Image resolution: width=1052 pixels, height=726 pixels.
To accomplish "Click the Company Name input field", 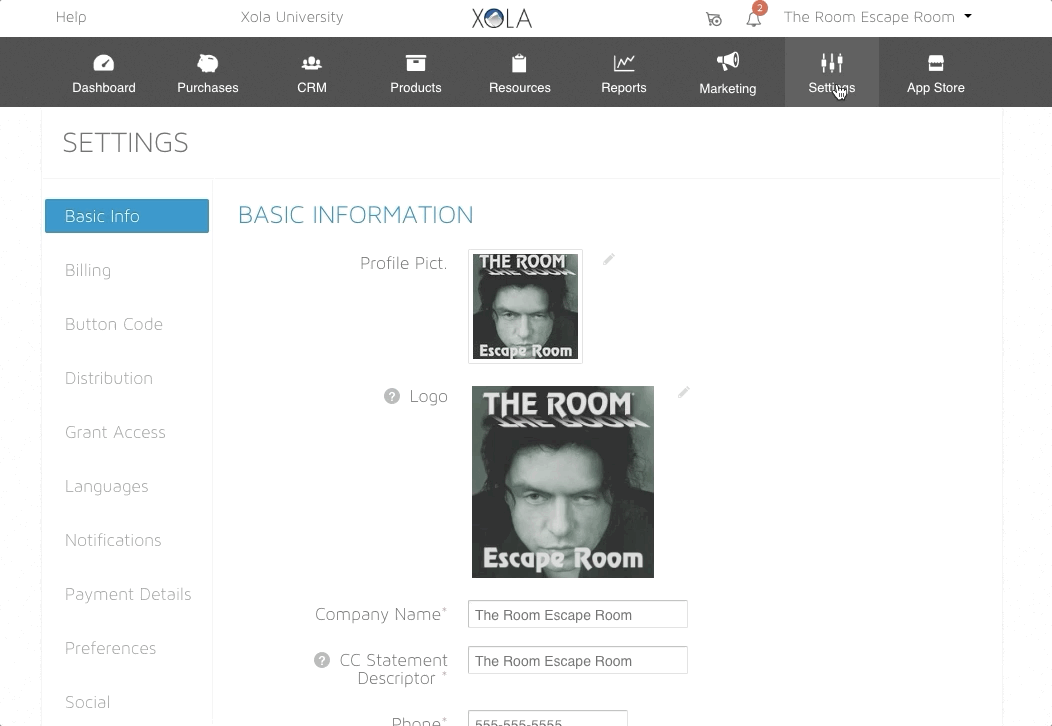I will pyautogui.click(x=578, y=614).
